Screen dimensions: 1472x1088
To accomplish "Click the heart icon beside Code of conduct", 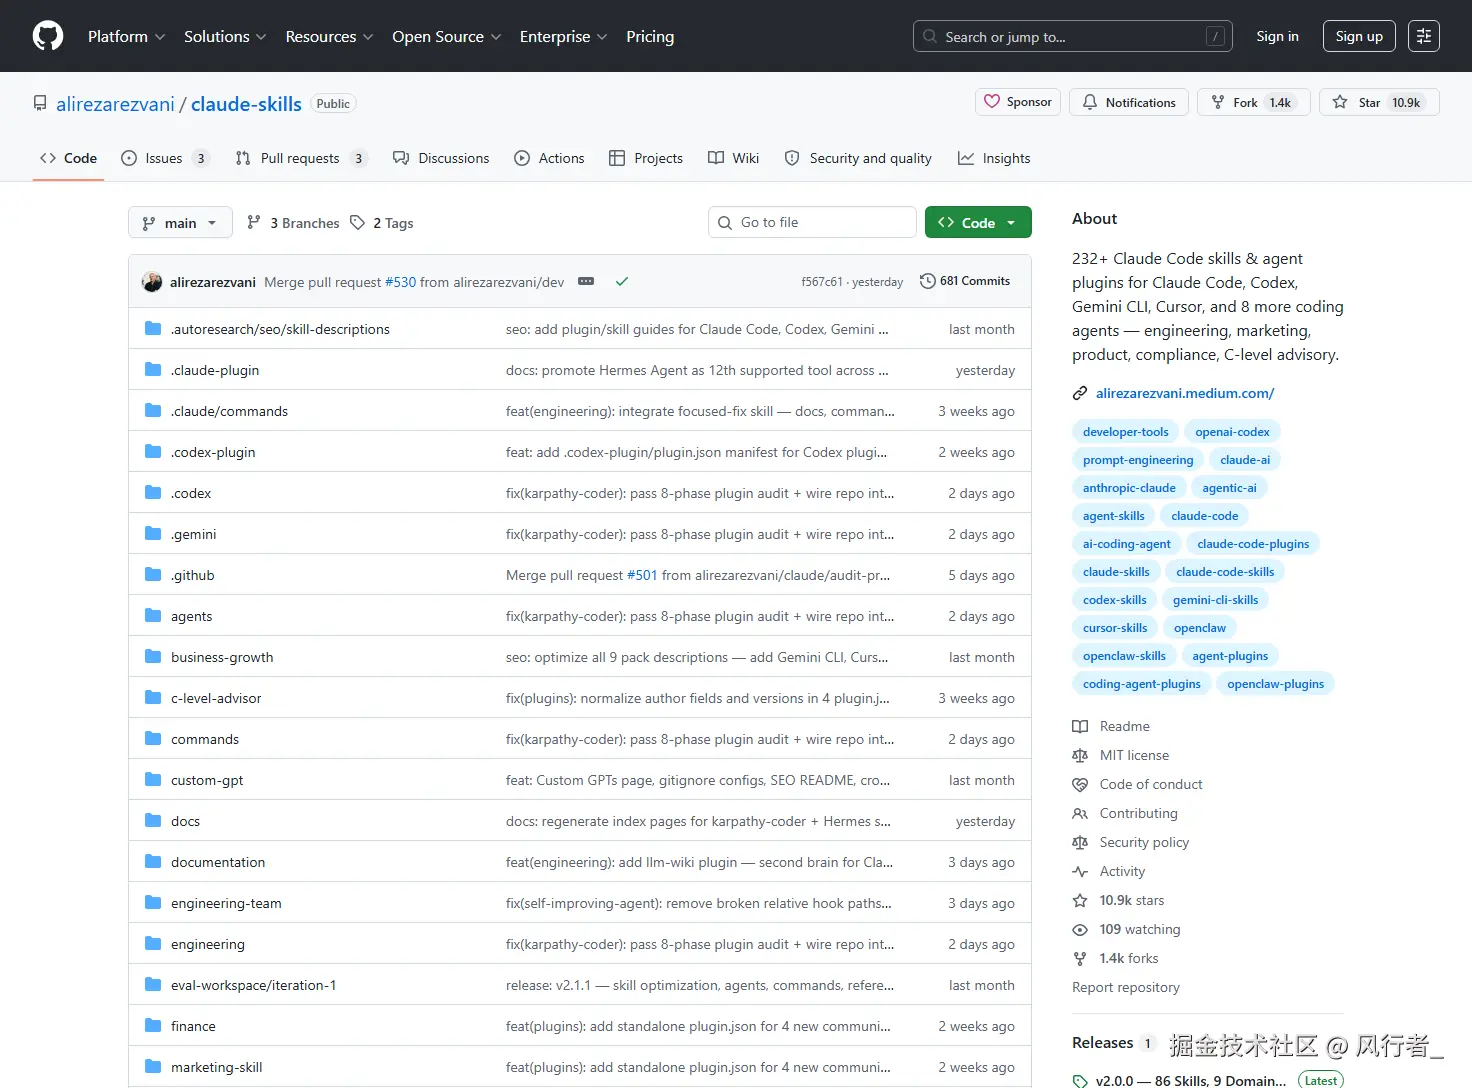I will click(1080, 784).
